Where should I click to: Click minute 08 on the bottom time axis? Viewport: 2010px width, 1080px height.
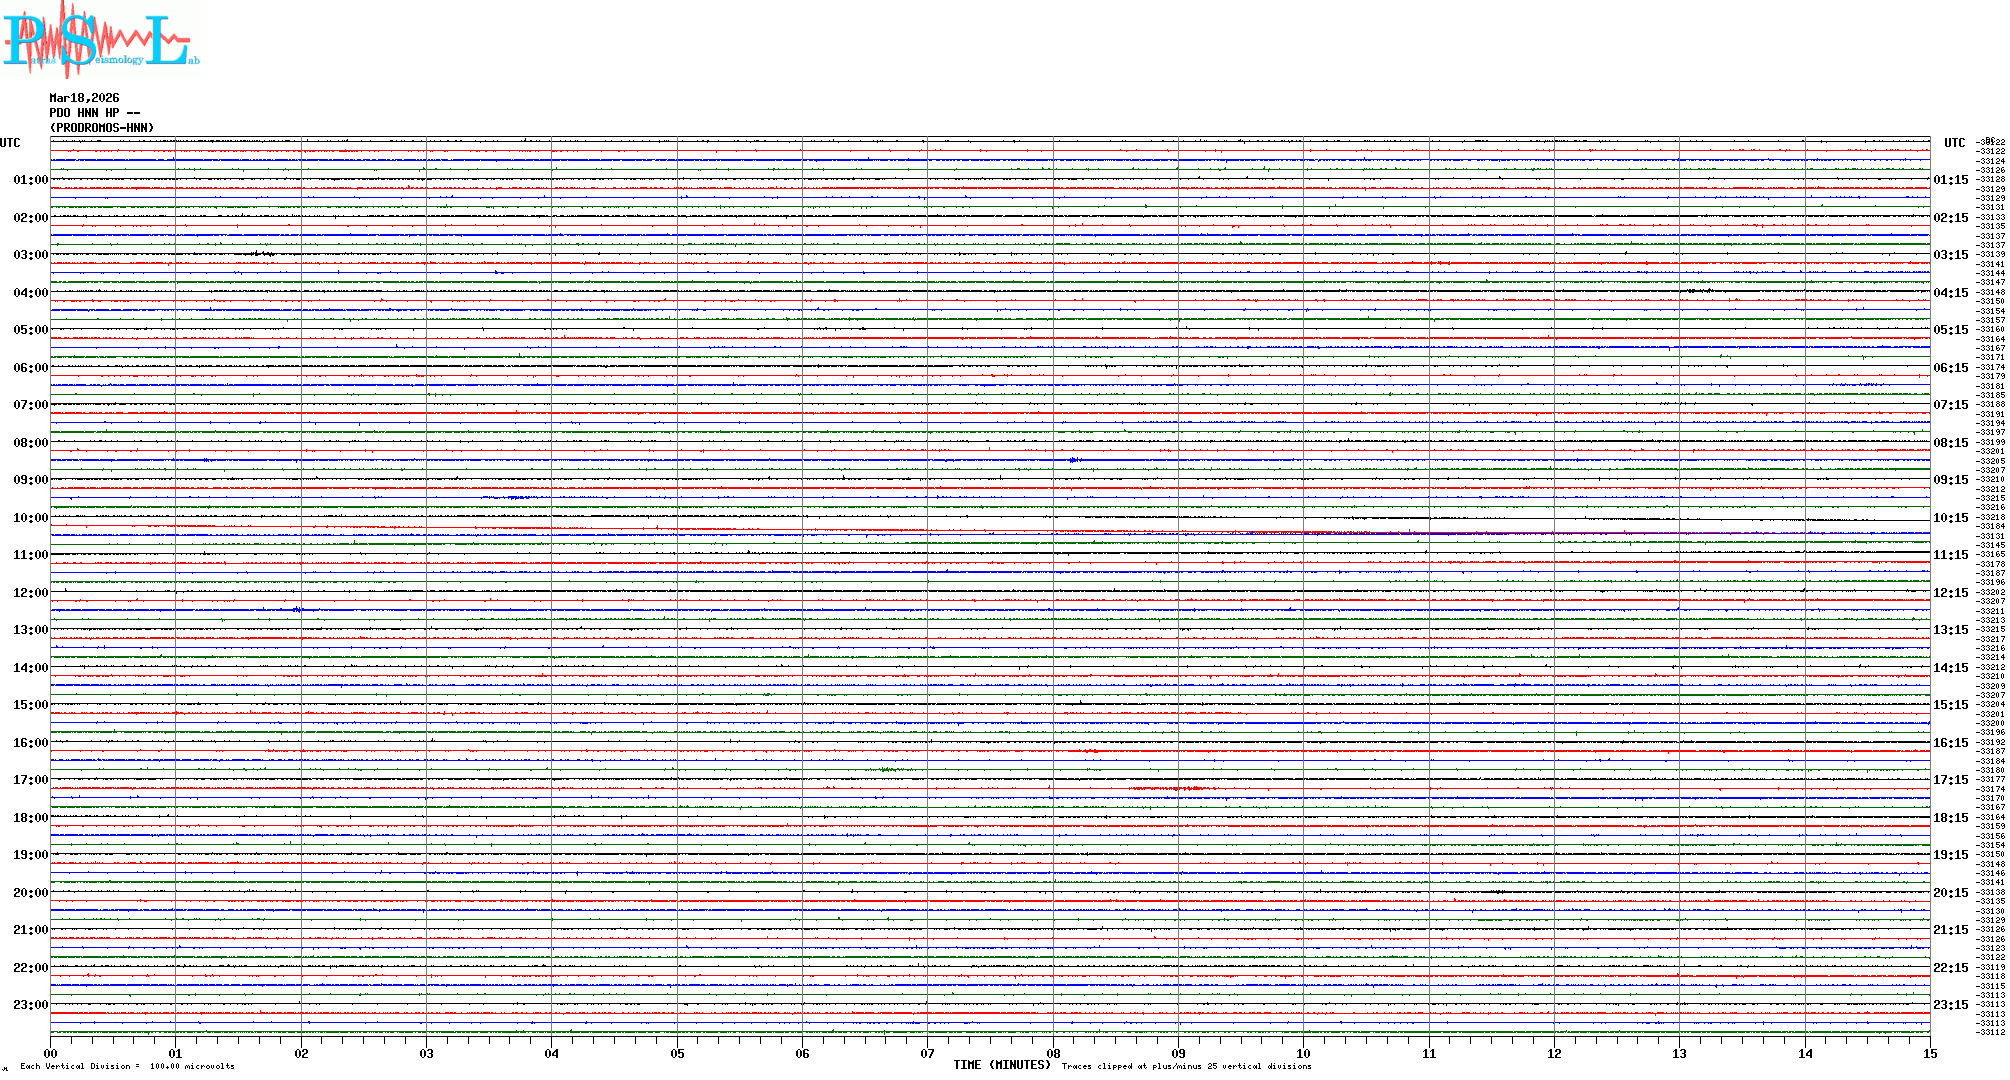[1053, 1054]
